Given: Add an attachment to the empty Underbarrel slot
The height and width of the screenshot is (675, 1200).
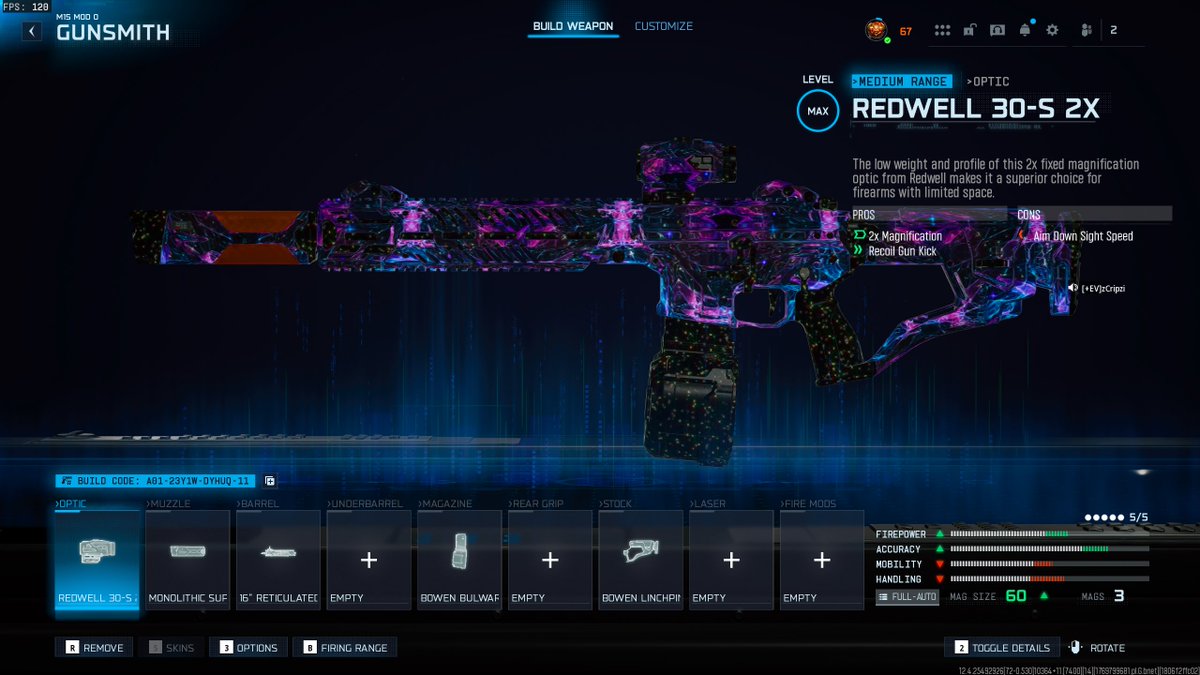Looking at the screenshot, I should tap(369, 559).
